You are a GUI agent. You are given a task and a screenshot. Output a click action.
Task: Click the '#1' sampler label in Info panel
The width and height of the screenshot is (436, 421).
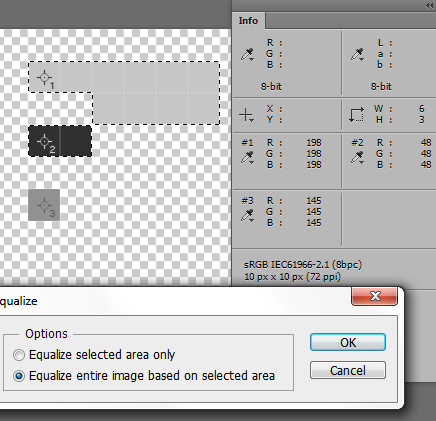pos(247,143)
